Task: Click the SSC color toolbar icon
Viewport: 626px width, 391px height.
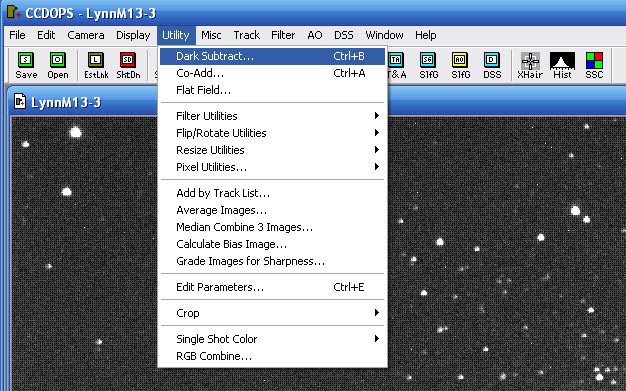Action: point(594,65)
